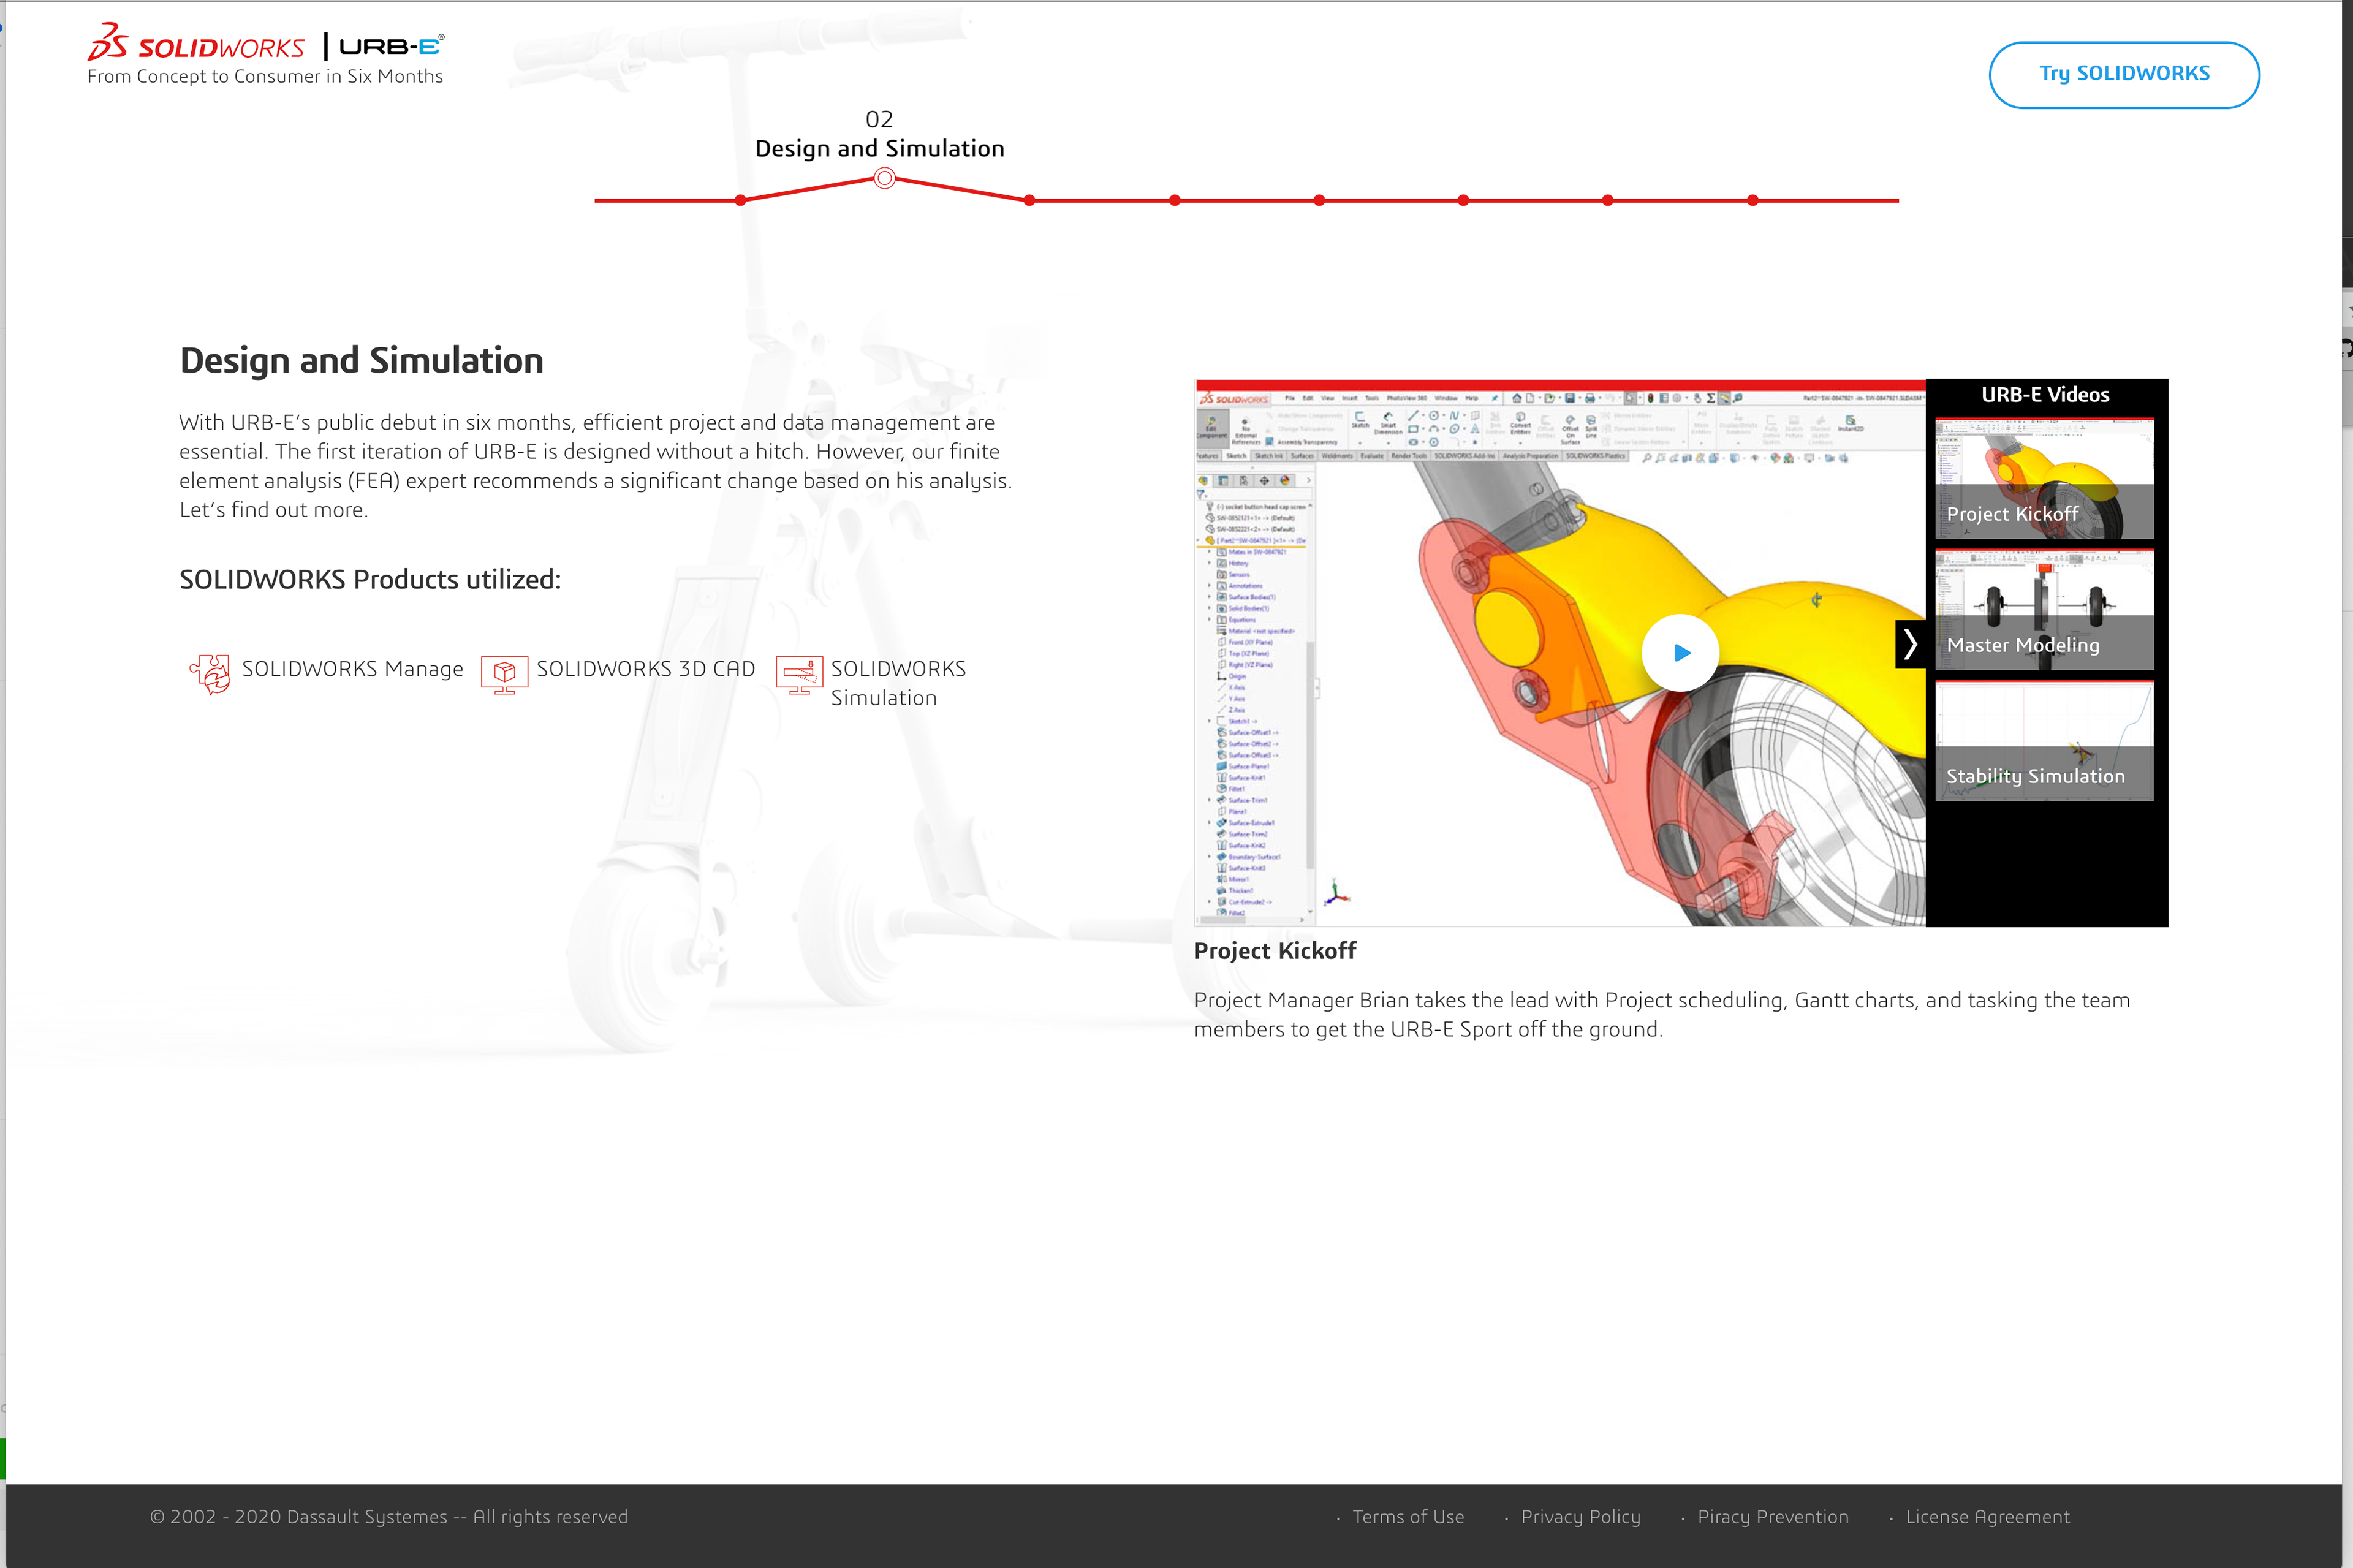Select the Master Modeling video thumbnail
This screenshot has height=1568, width=2353.
click(2044, 610)
